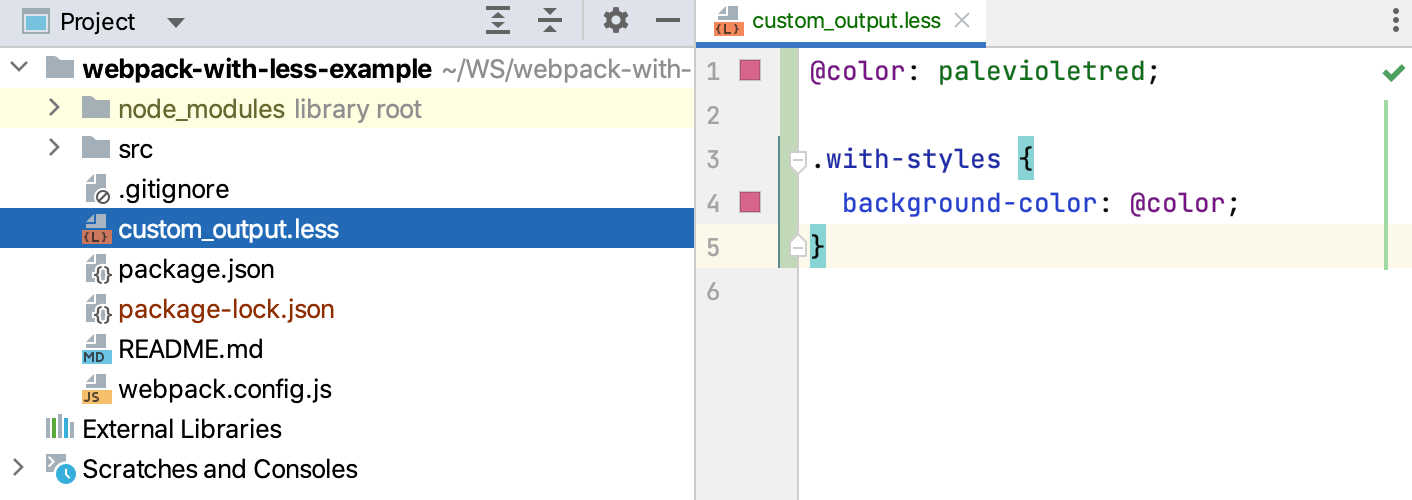Click the palevioletred color swatch on line 1
The image size is (1412, 500).
coord(750,71)
